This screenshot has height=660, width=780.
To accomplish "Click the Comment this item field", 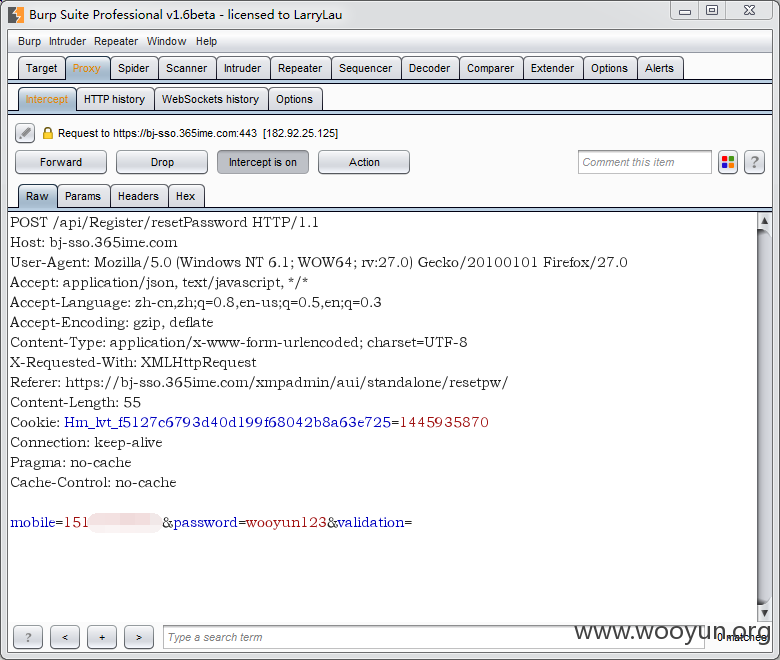I will [645, 162].
